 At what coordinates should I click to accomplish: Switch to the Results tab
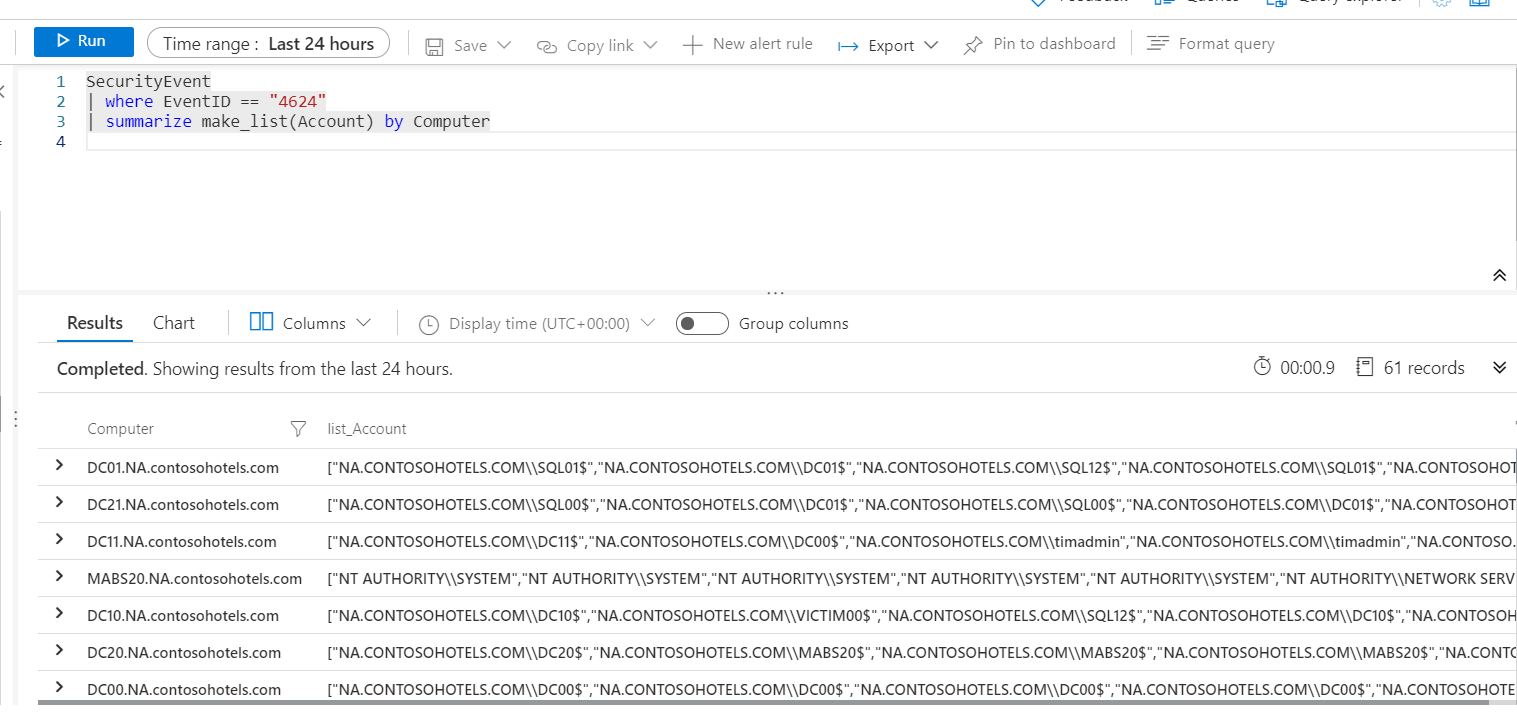coord(95,323)
